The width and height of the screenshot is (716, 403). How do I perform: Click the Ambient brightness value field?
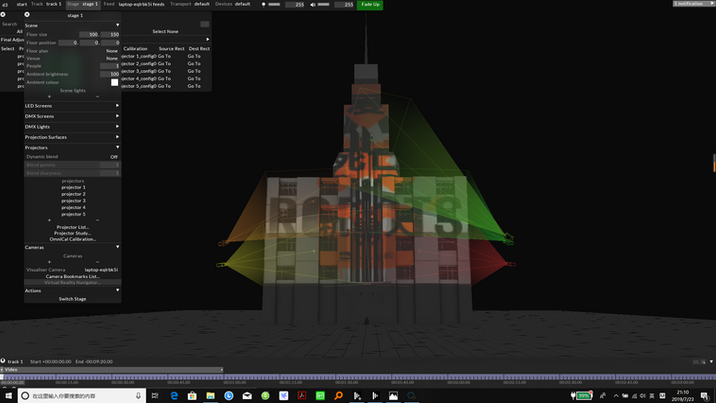point(110,74)
